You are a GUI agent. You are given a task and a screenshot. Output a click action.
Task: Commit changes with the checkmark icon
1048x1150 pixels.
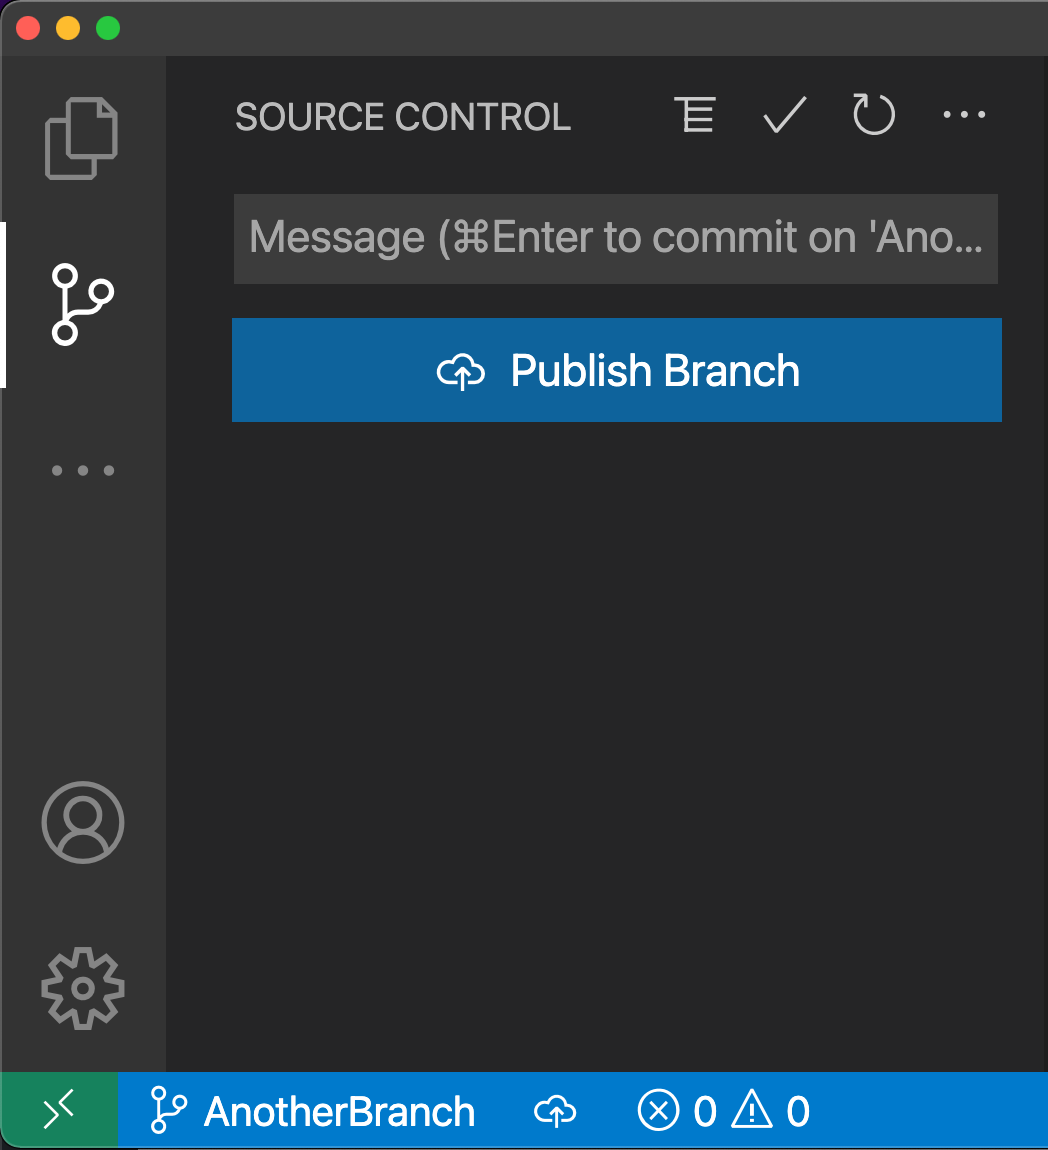coord(783,115)
